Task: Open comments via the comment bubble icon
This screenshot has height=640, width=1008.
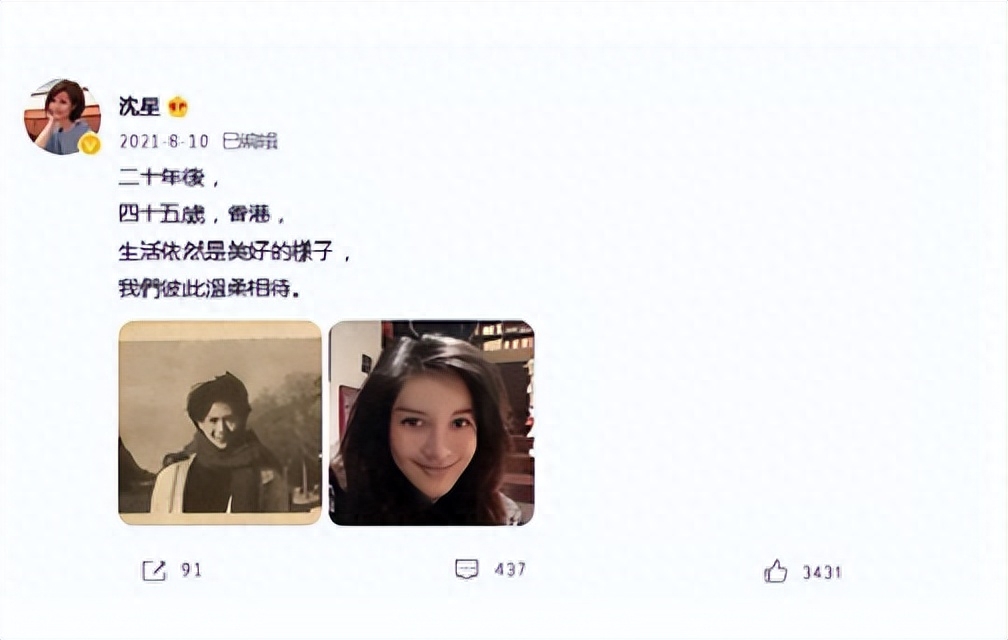Action: 467,569
